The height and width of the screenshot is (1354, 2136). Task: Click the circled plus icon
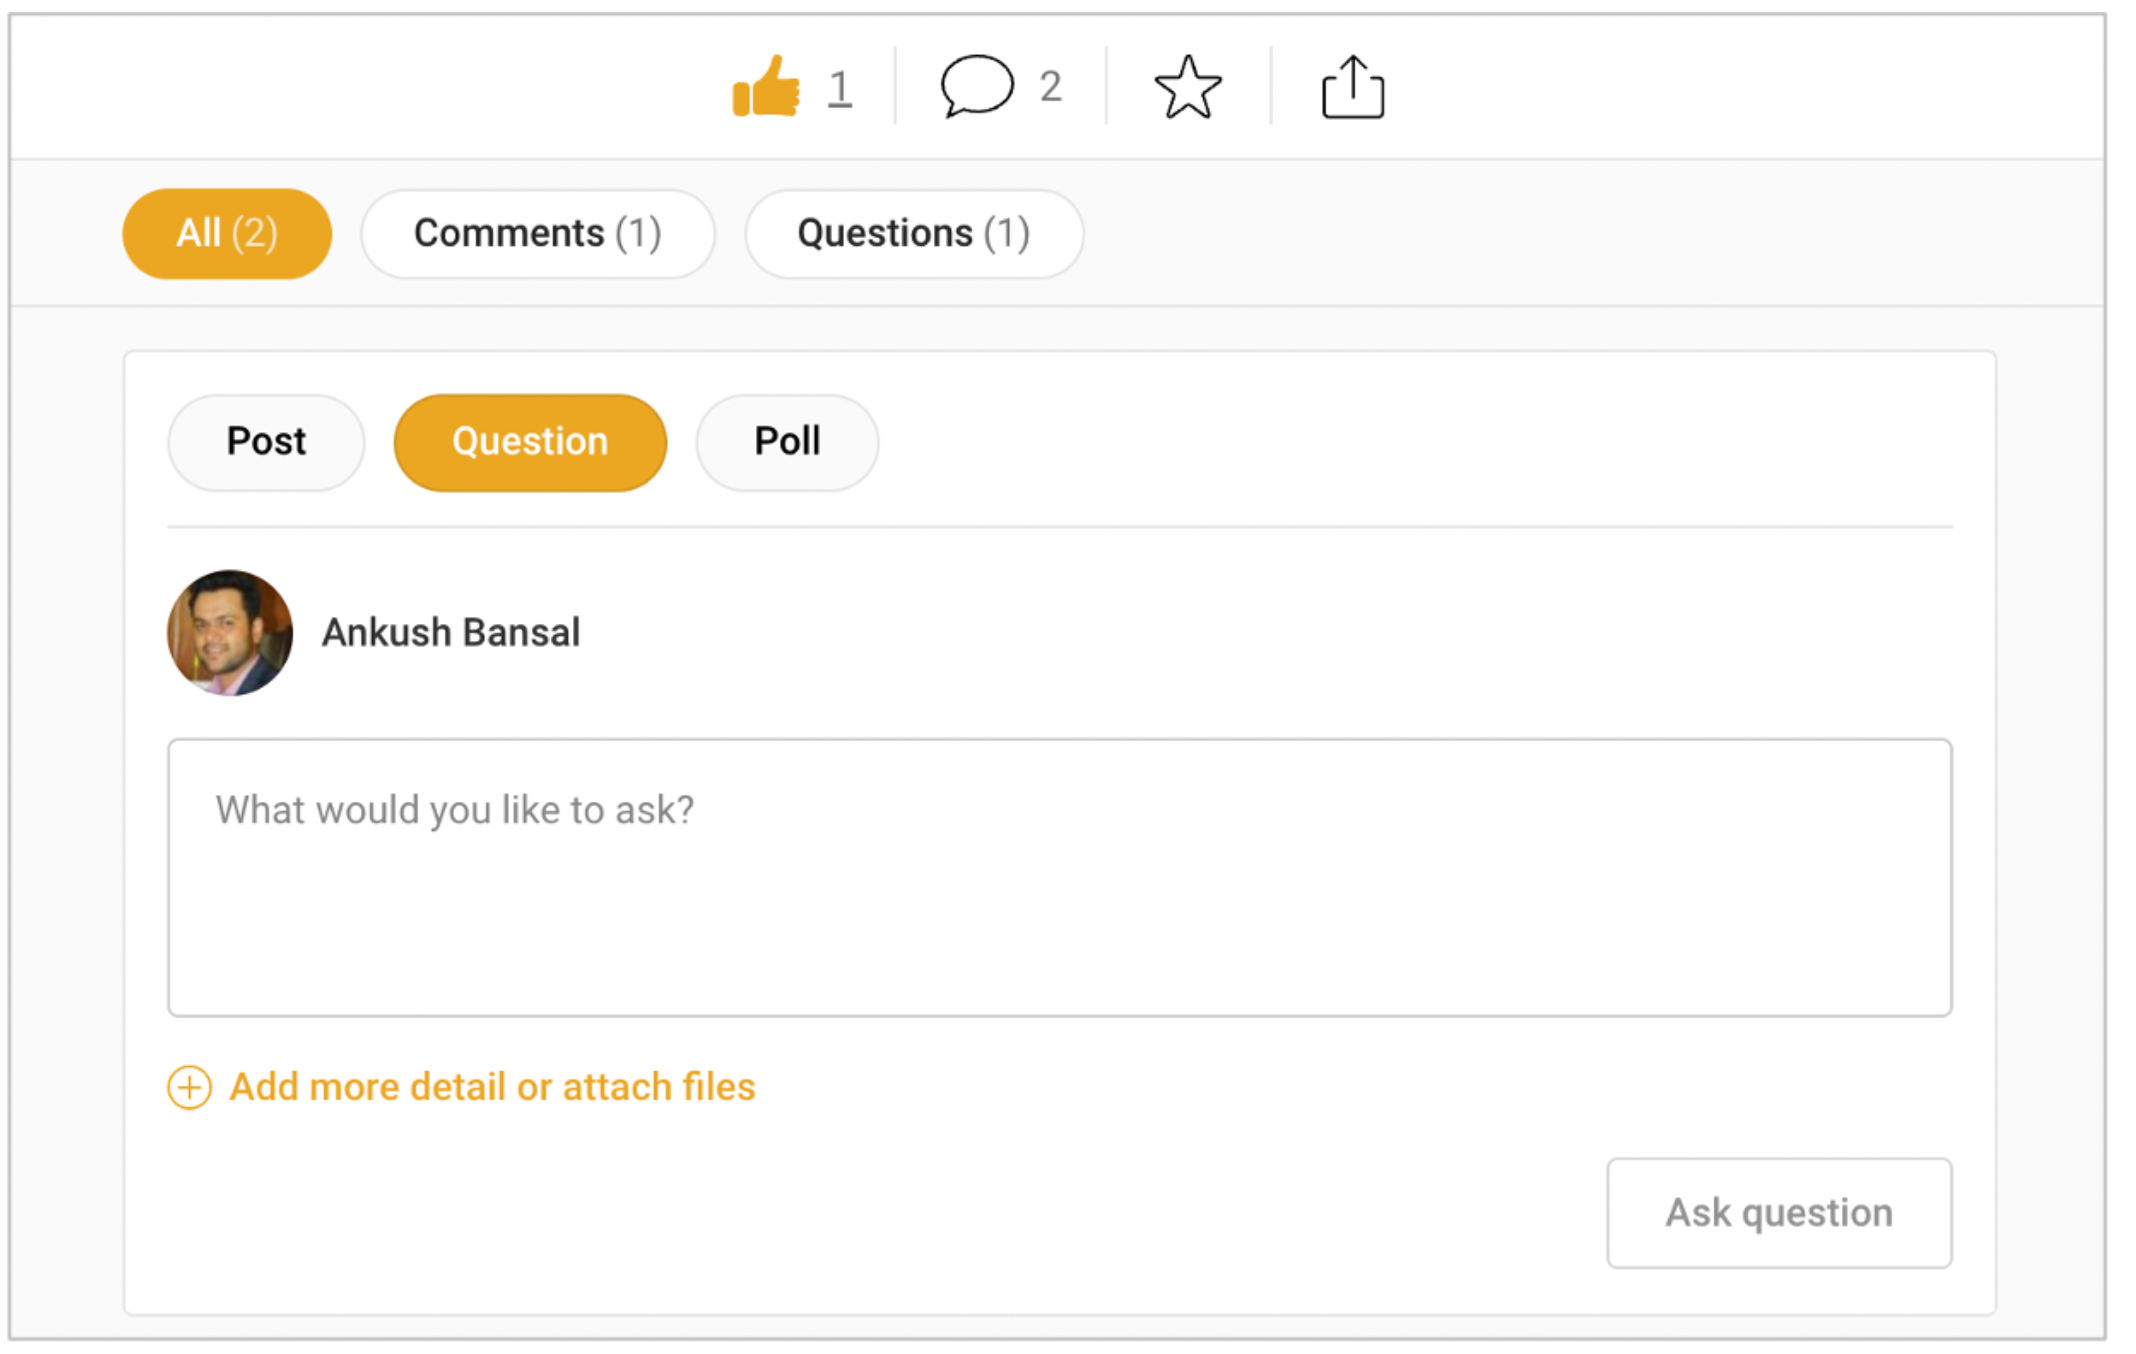[189, 1087]
